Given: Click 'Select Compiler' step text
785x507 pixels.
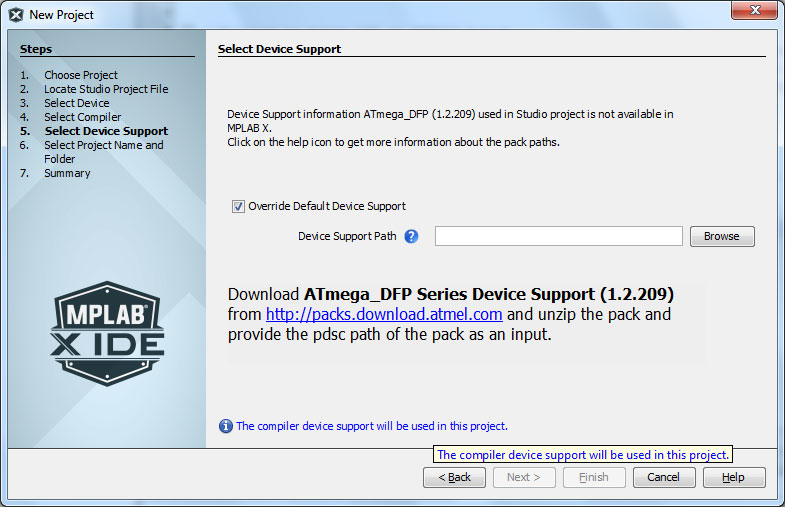Looking at the screenshot, I should coord(83,117).
